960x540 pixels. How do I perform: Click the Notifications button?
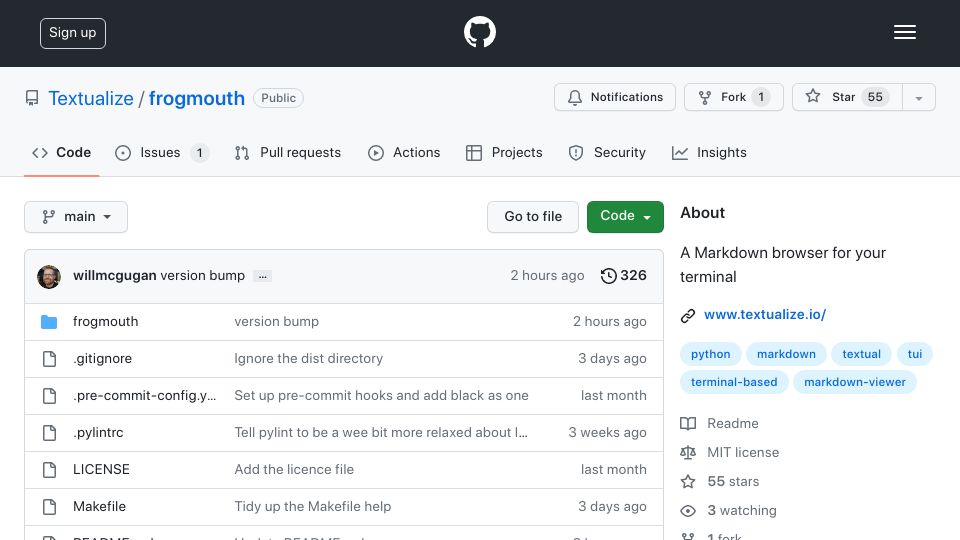(x=615, y=97)
